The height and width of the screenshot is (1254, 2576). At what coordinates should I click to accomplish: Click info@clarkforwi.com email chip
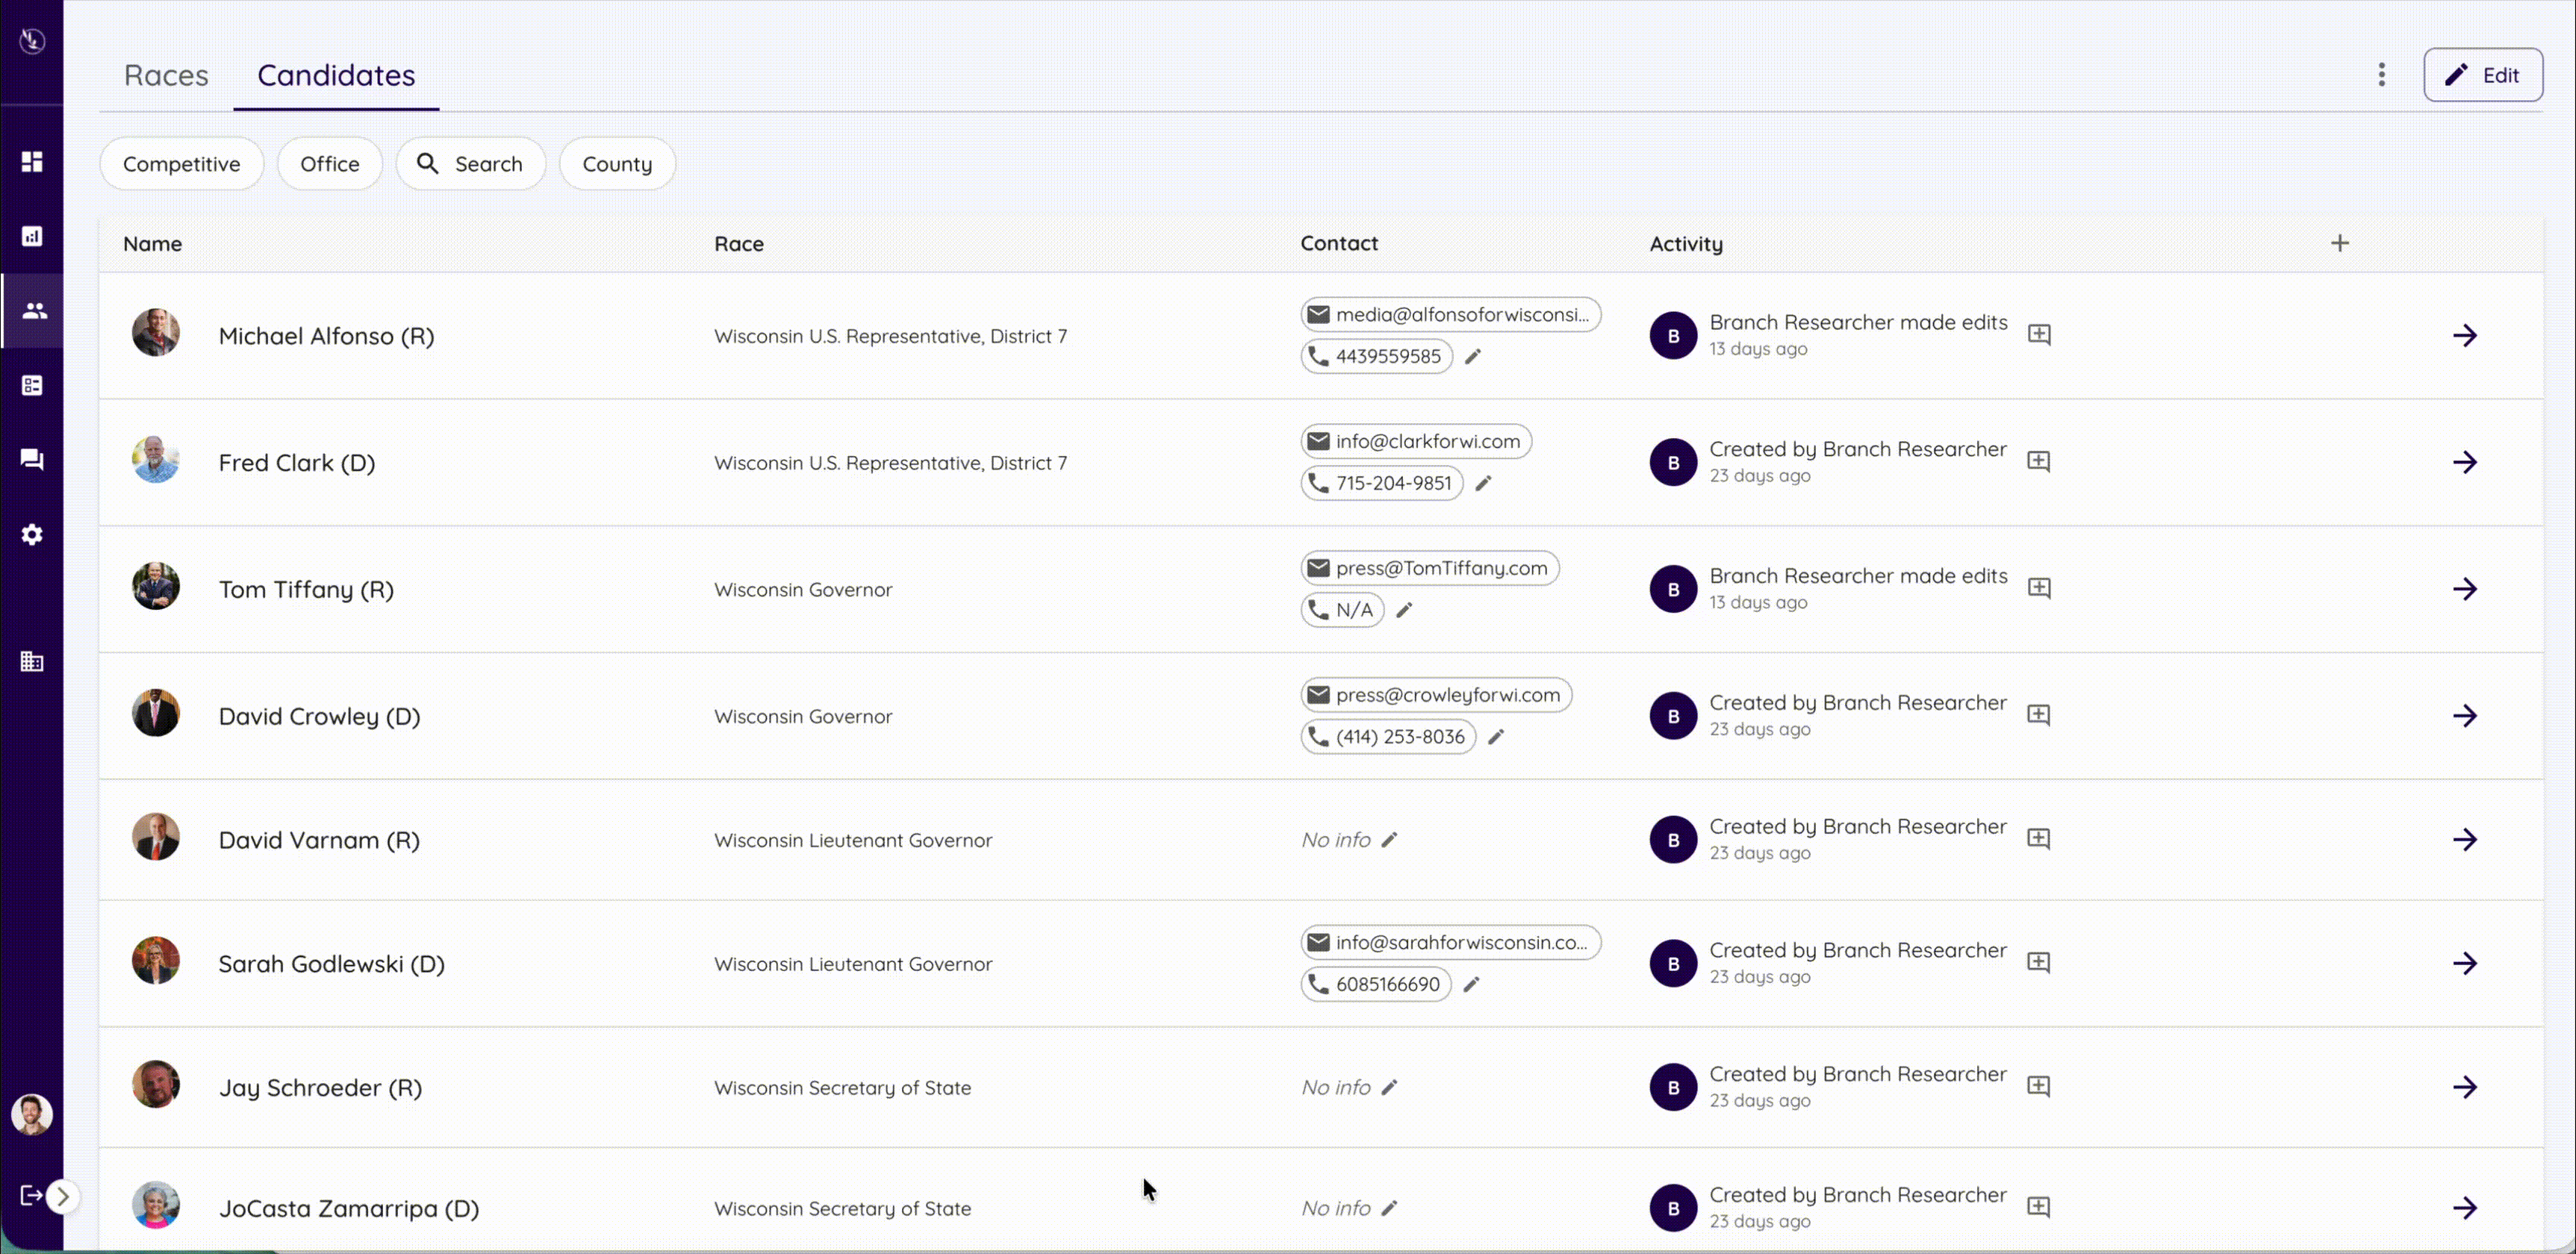(x=1416, y=442)
